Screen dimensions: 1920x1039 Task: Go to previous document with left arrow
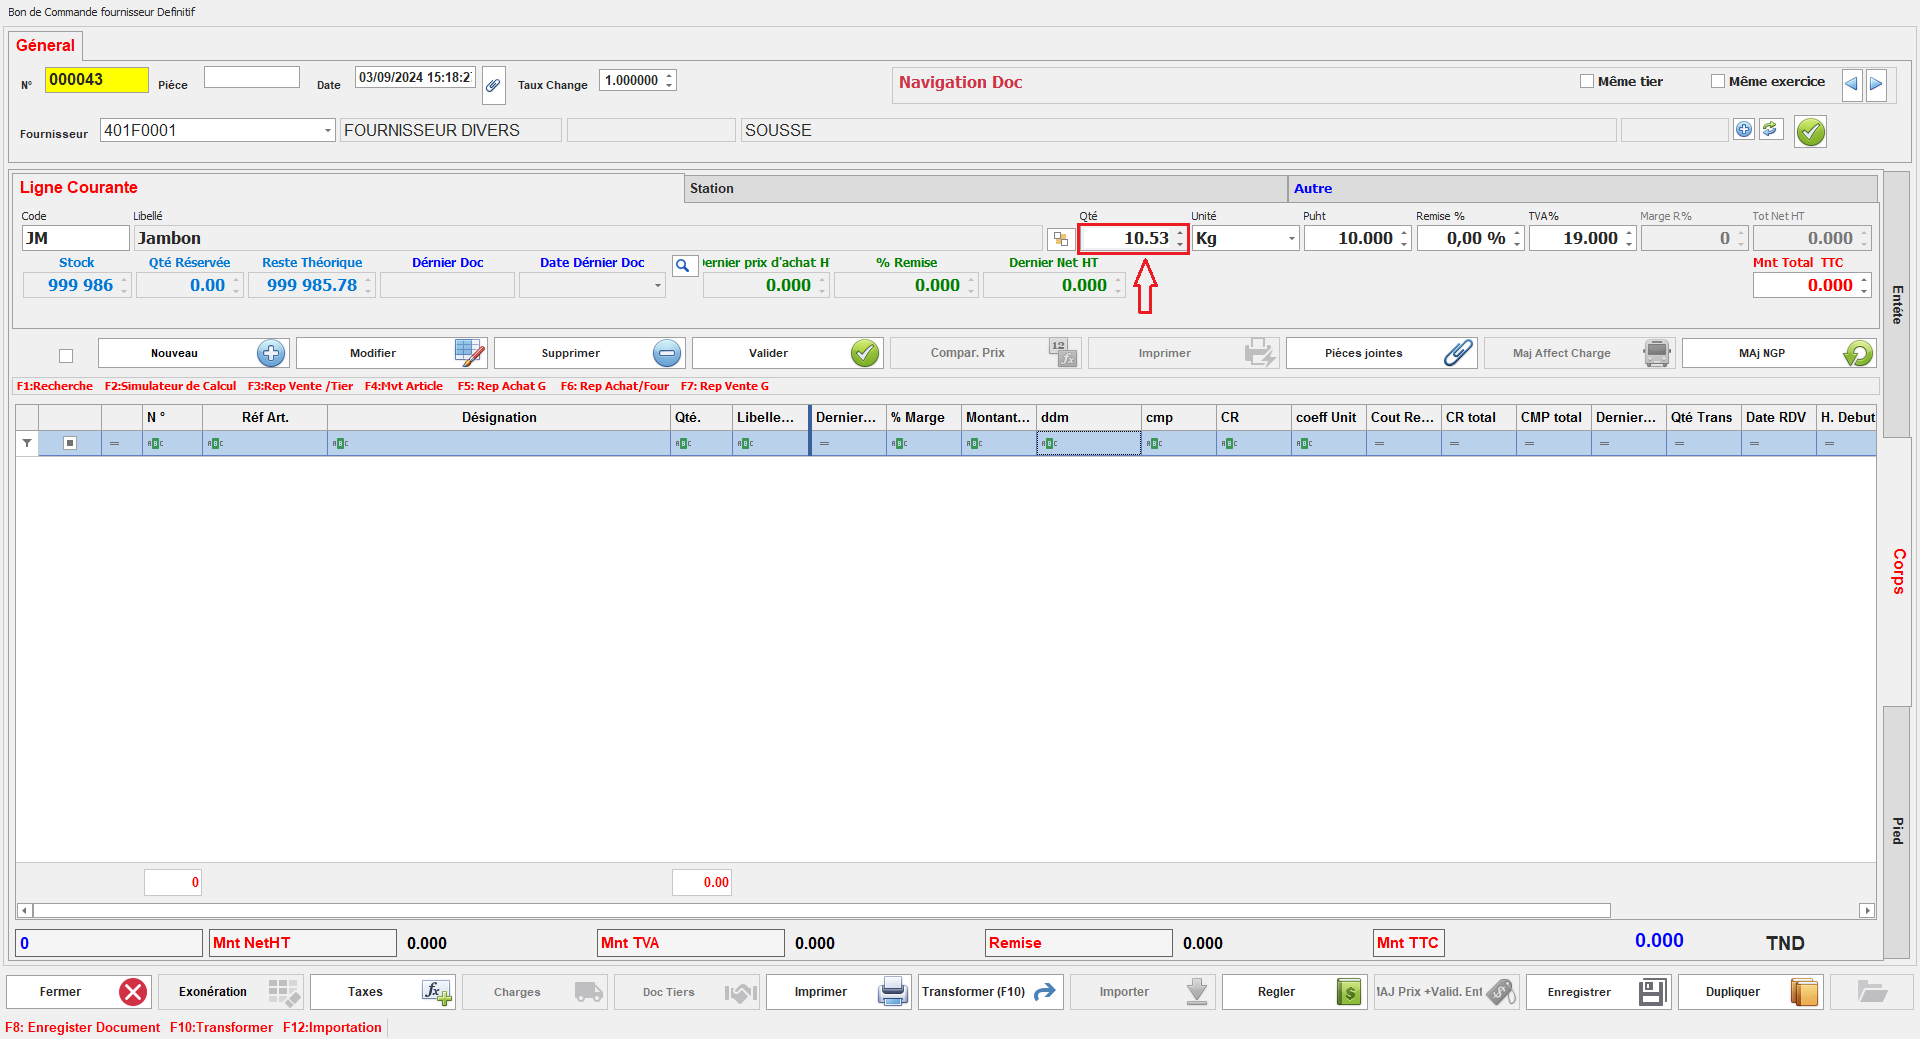[1851, 84]
